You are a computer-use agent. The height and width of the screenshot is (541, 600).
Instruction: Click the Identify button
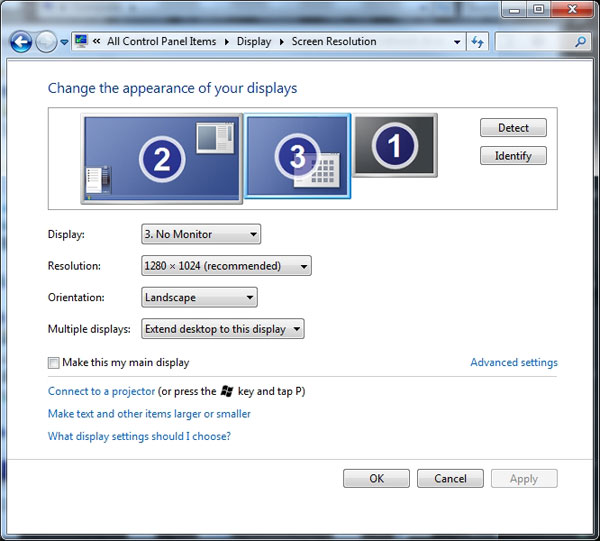coord(513,156)
